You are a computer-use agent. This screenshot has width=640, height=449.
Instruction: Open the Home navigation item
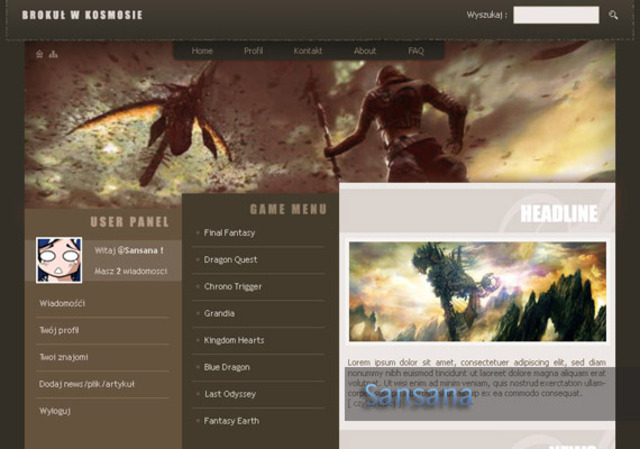202,51
